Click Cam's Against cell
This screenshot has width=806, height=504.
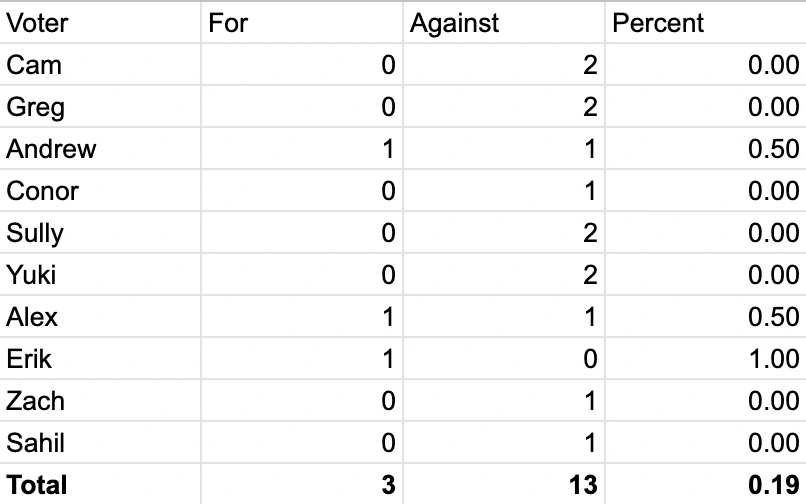[503, 65]
